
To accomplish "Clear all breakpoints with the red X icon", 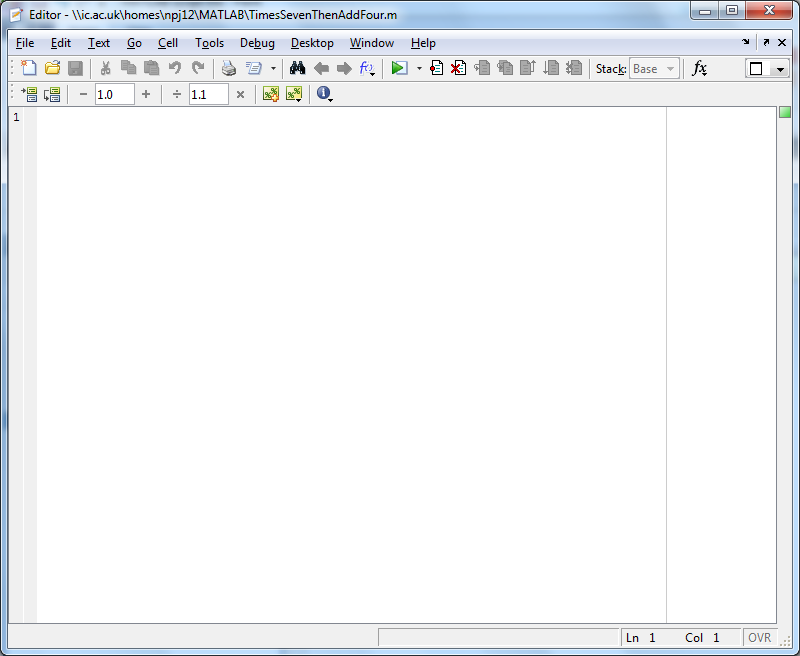I will tap(459, 68).
